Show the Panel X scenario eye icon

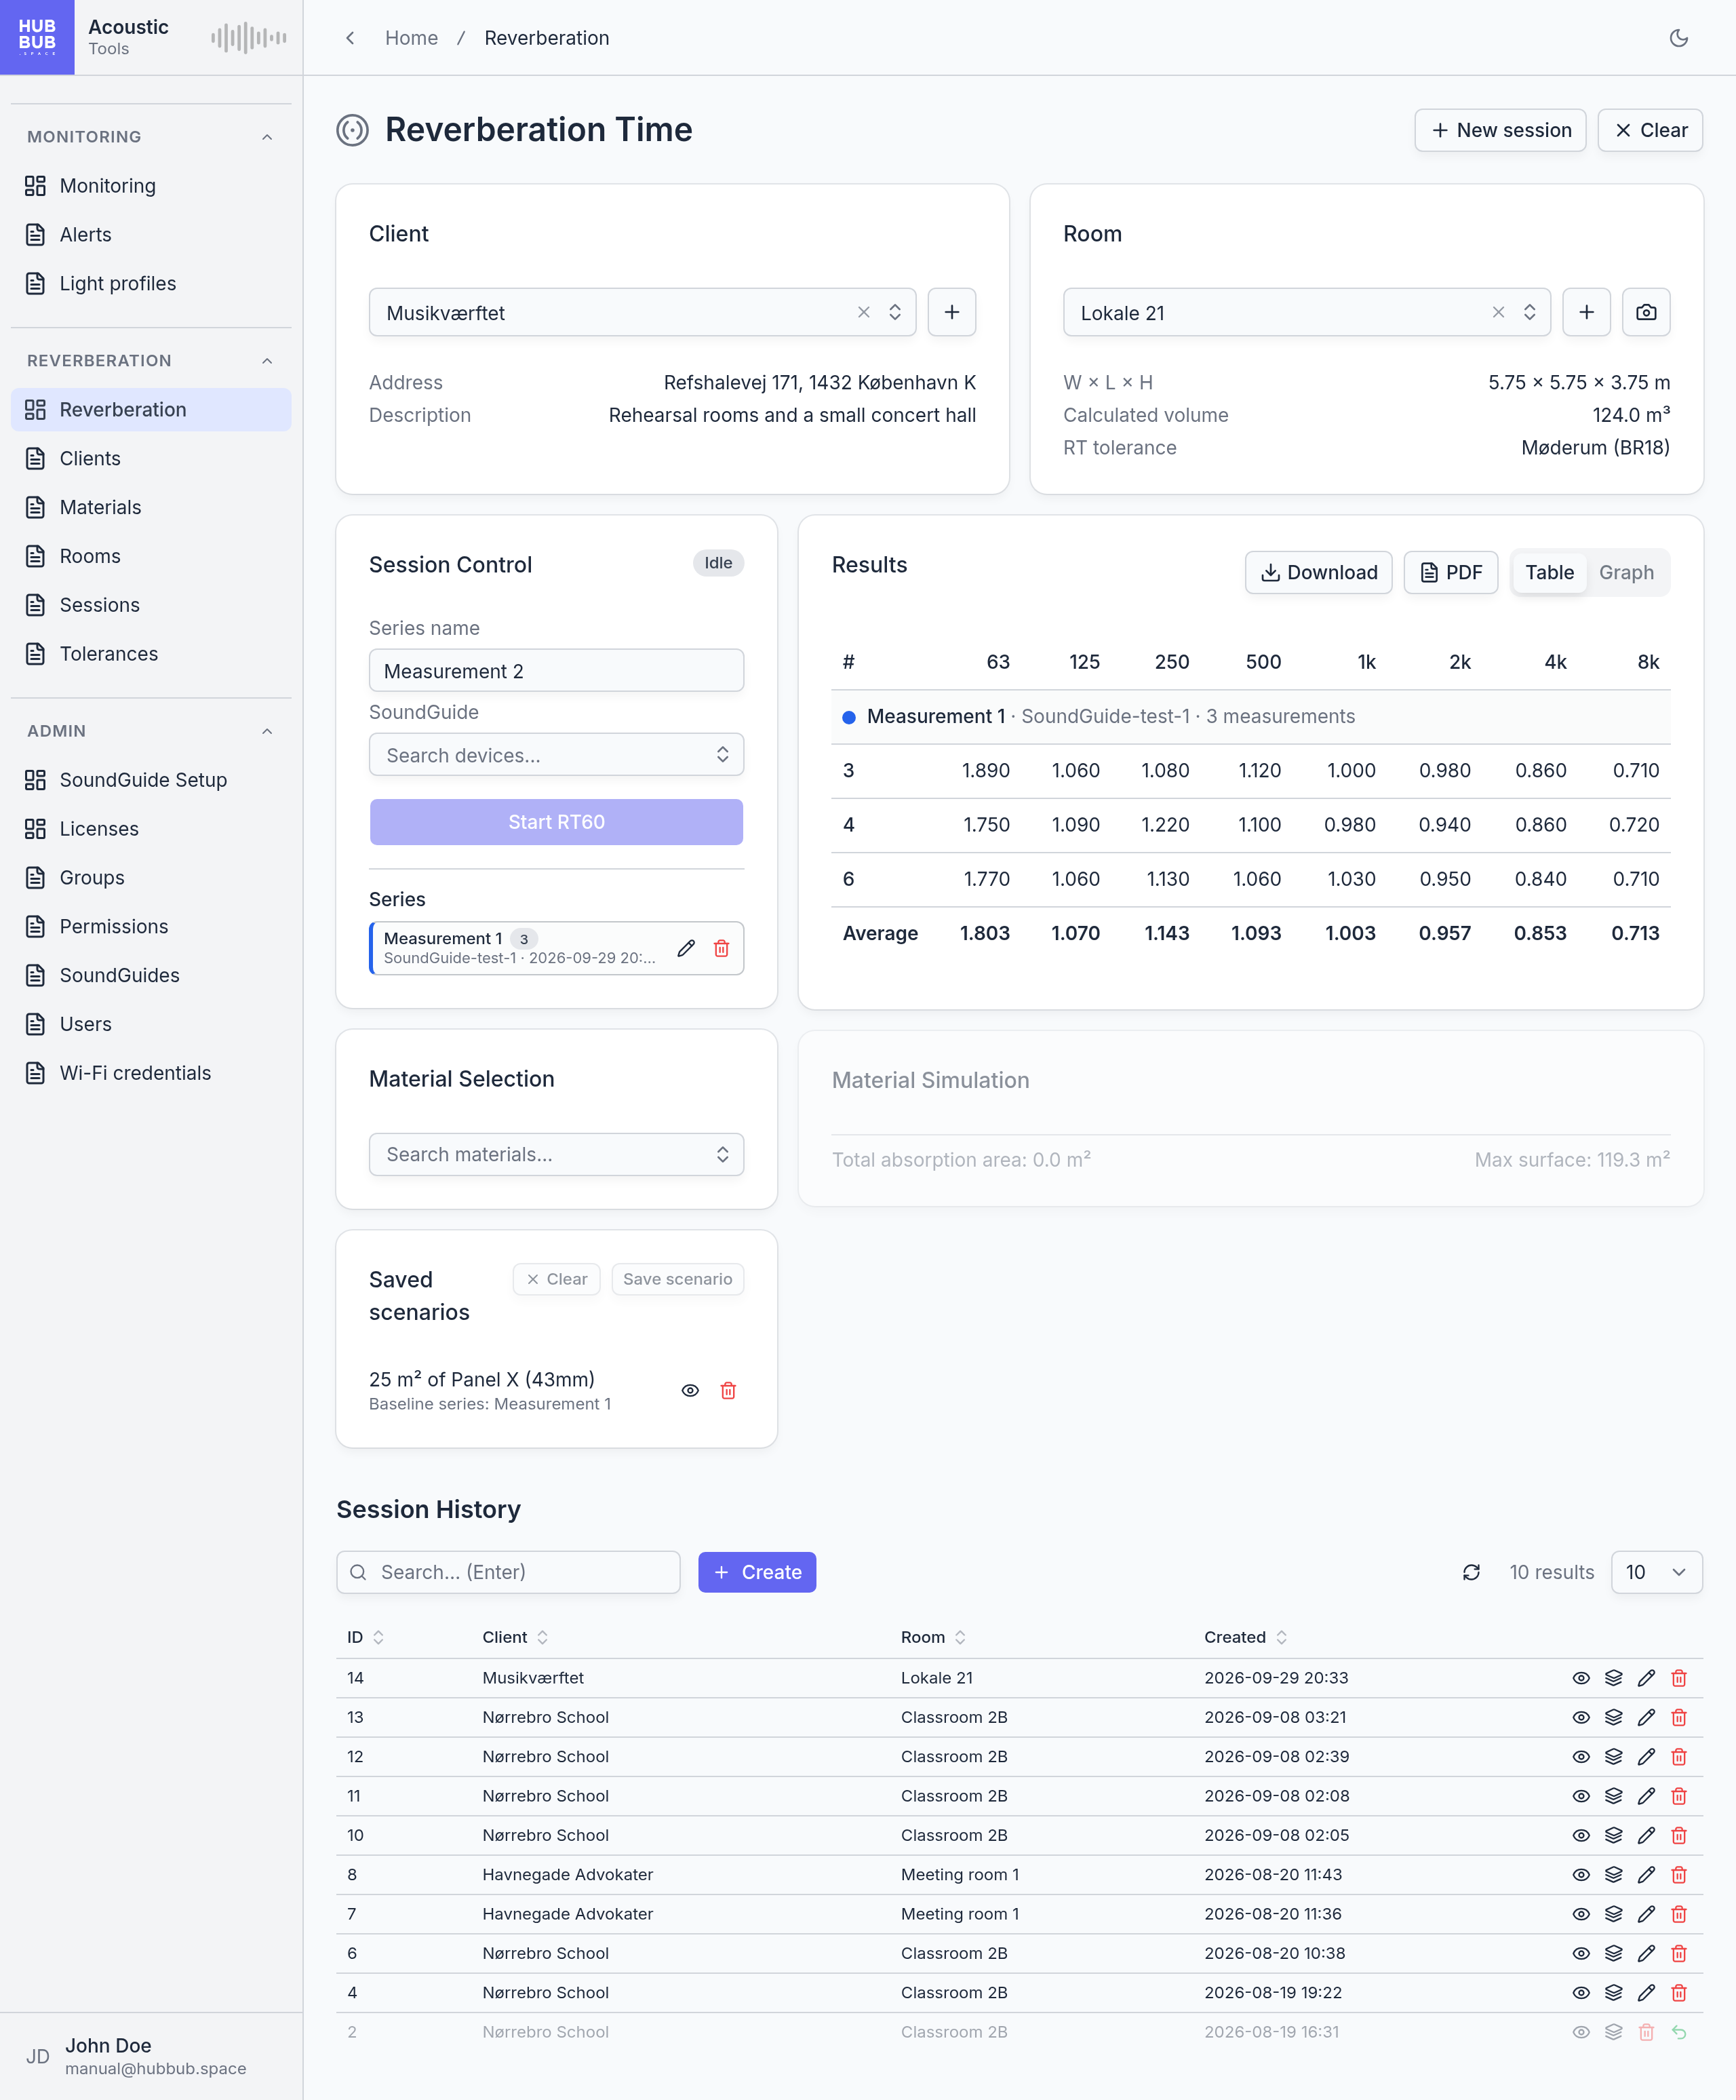690,1390
